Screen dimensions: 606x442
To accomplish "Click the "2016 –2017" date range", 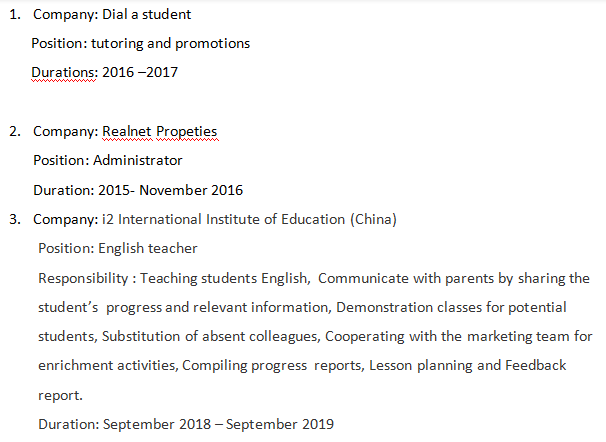I will coord(140,73).
